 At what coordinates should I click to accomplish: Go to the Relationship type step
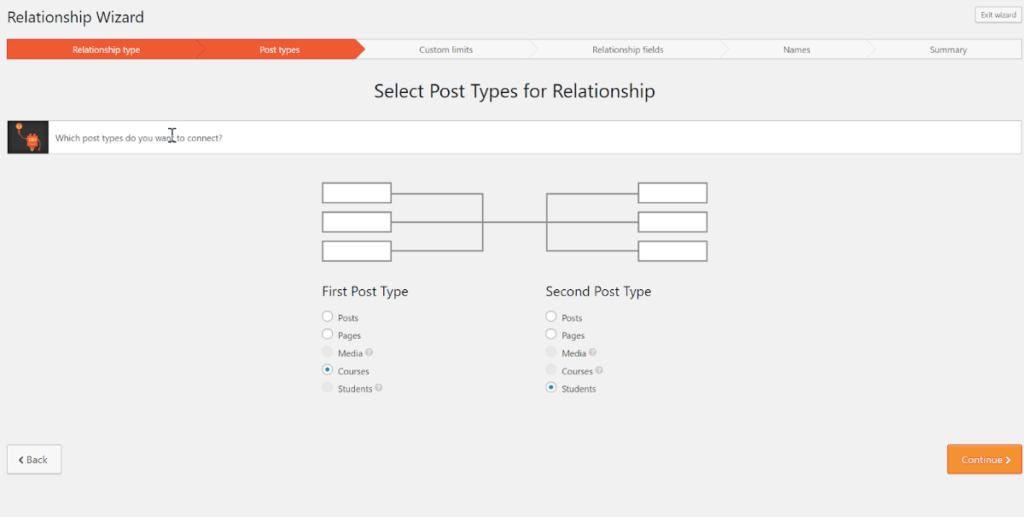click(x=106, y=50)
